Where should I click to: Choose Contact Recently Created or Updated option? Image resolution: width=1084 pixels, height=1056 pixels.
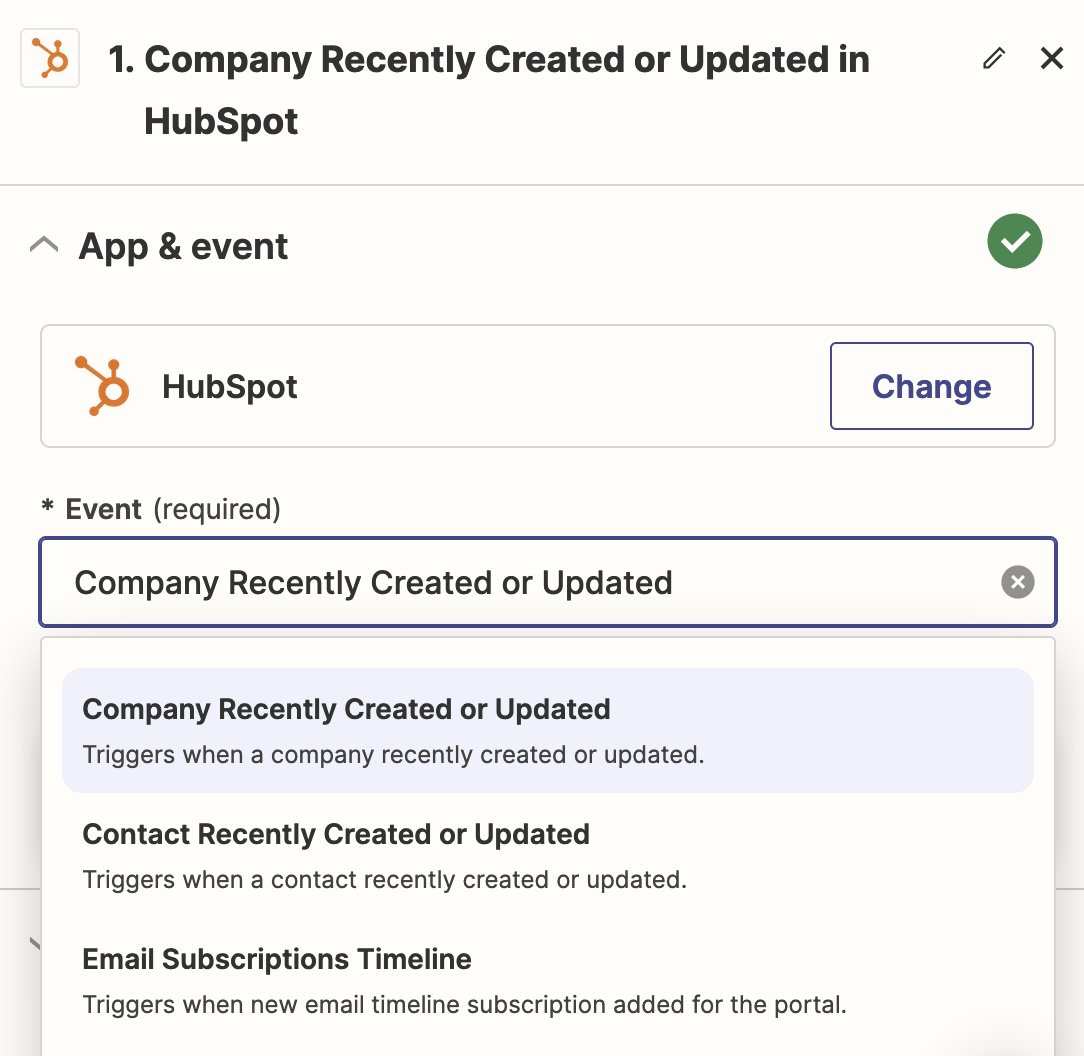click(336, 834)
